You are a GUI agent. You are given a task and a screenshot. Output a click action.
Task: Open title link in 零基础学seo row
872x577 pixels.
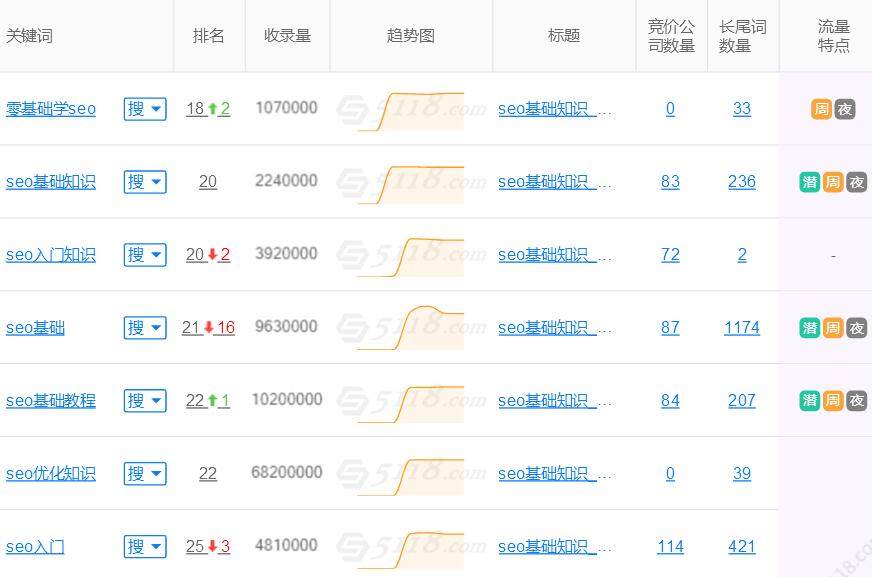[554, 108]
